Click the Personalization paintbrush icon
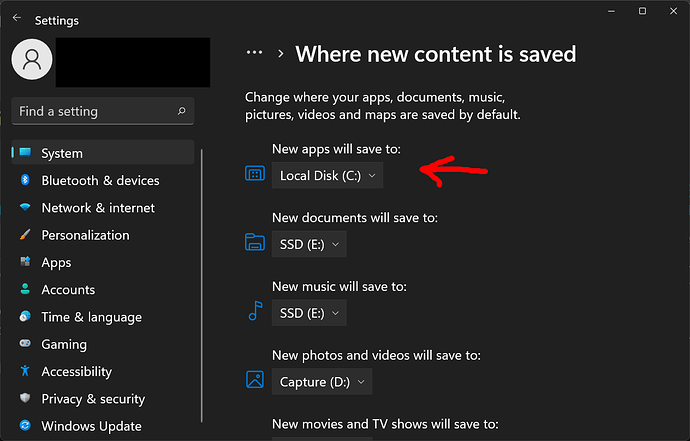This screenshot has height=441, width=690. 24,235
